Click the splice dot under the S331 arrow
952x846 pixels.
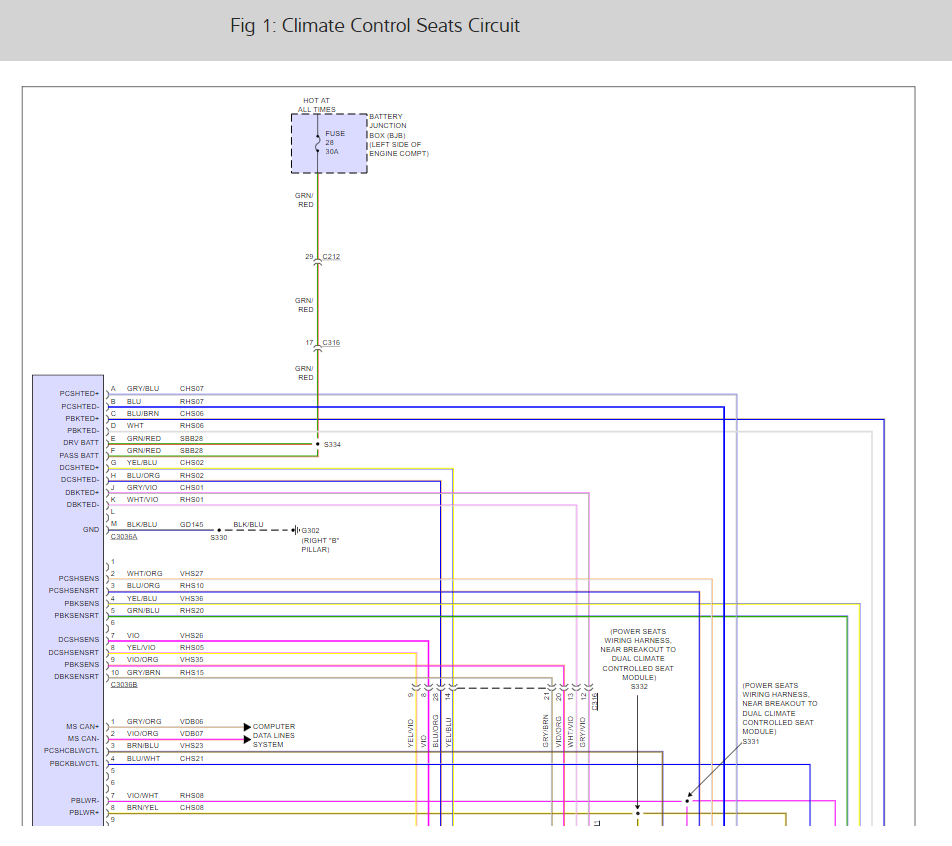pyautogui.click(x=687, y=800)
